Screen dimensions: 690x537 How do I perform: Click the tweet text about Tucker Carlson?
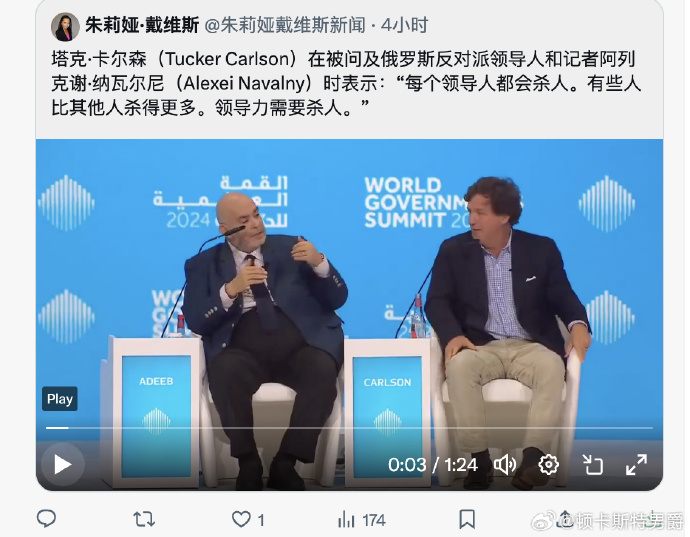(346, 83)
